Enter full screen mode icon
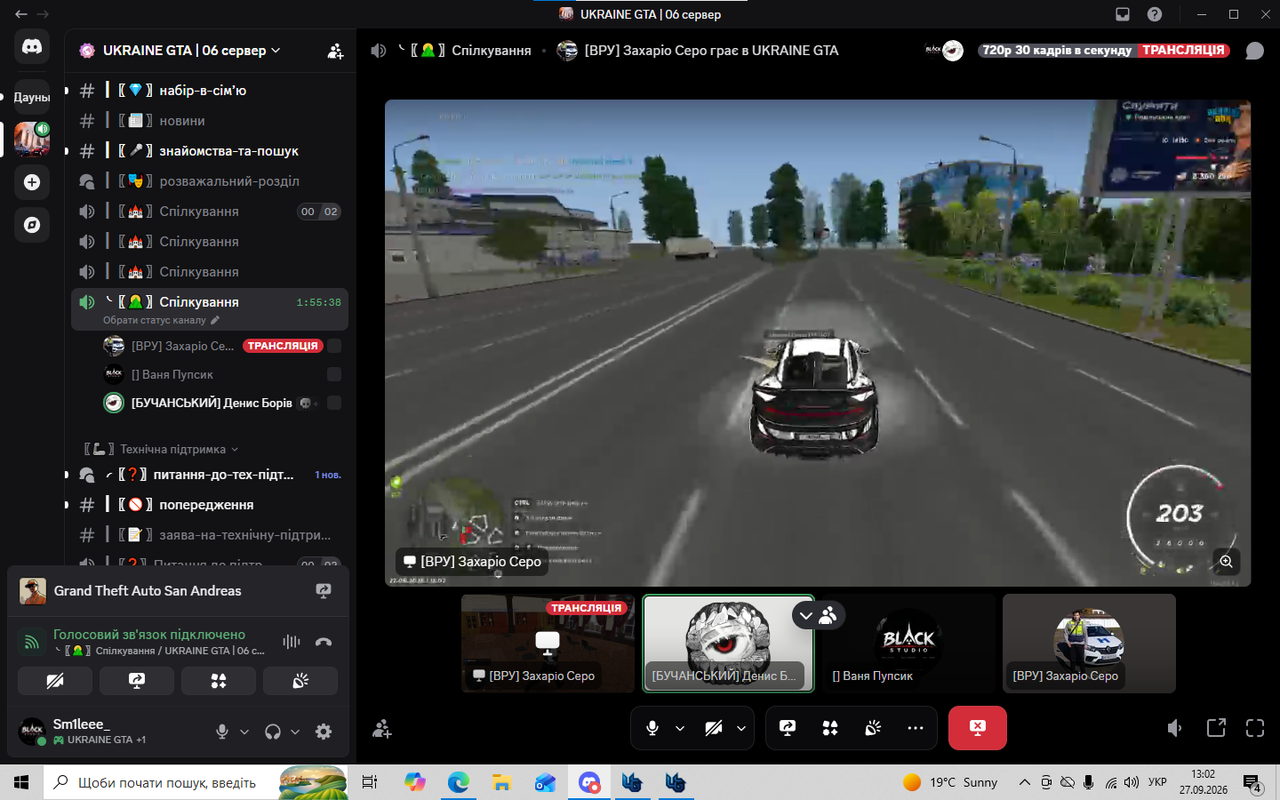Image resolution: width=1280 pixels, height=800 pixels. click(x=1255, y=728)
